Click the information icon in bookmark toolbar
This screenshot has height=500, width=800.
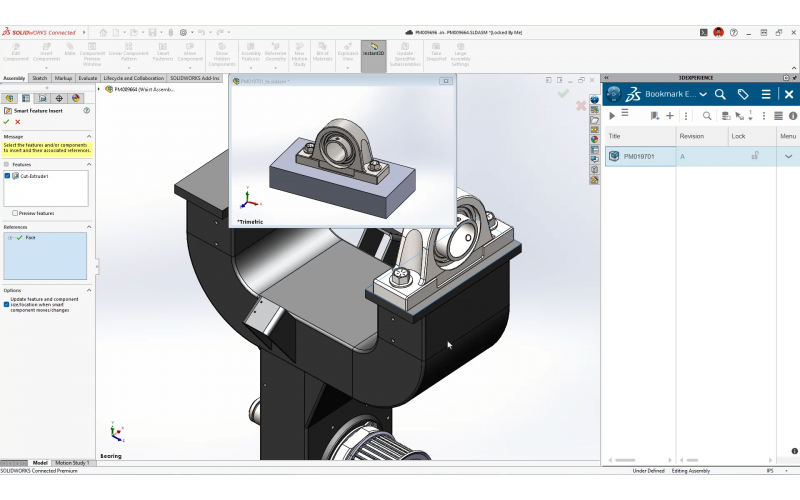coord(795,116)
